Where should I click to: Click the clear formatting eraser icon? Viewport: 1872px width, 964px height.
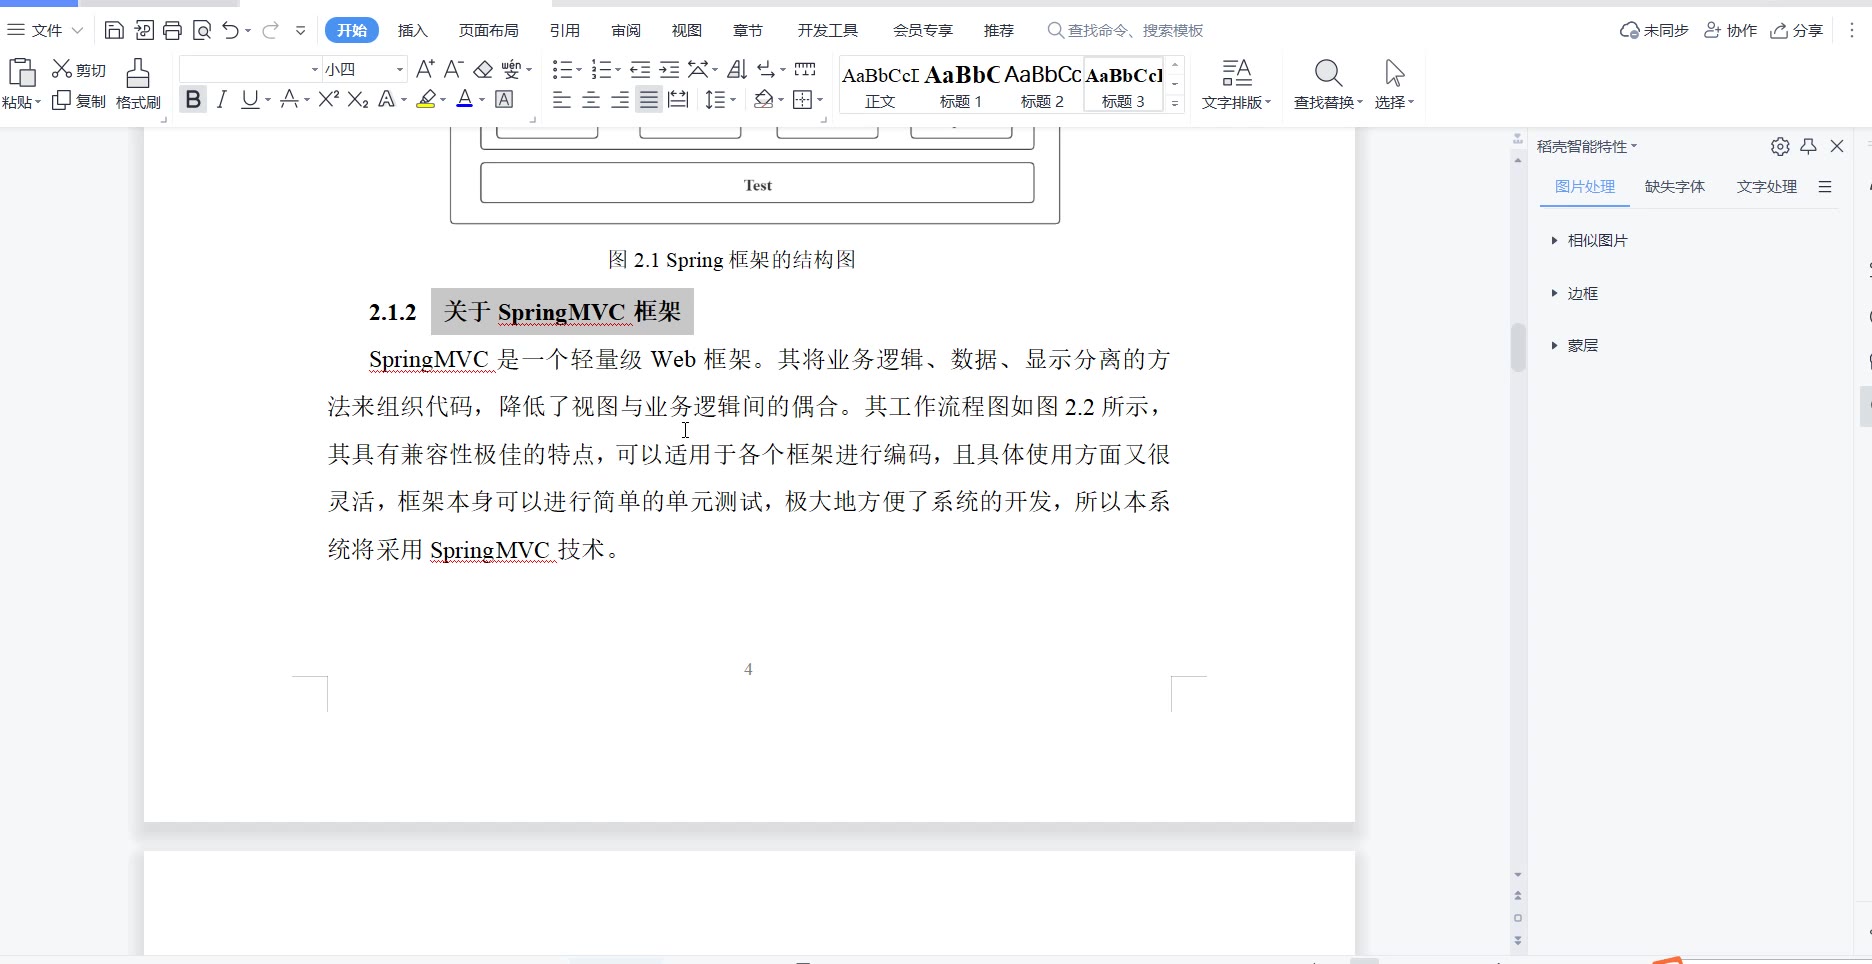tap(483, 69)
